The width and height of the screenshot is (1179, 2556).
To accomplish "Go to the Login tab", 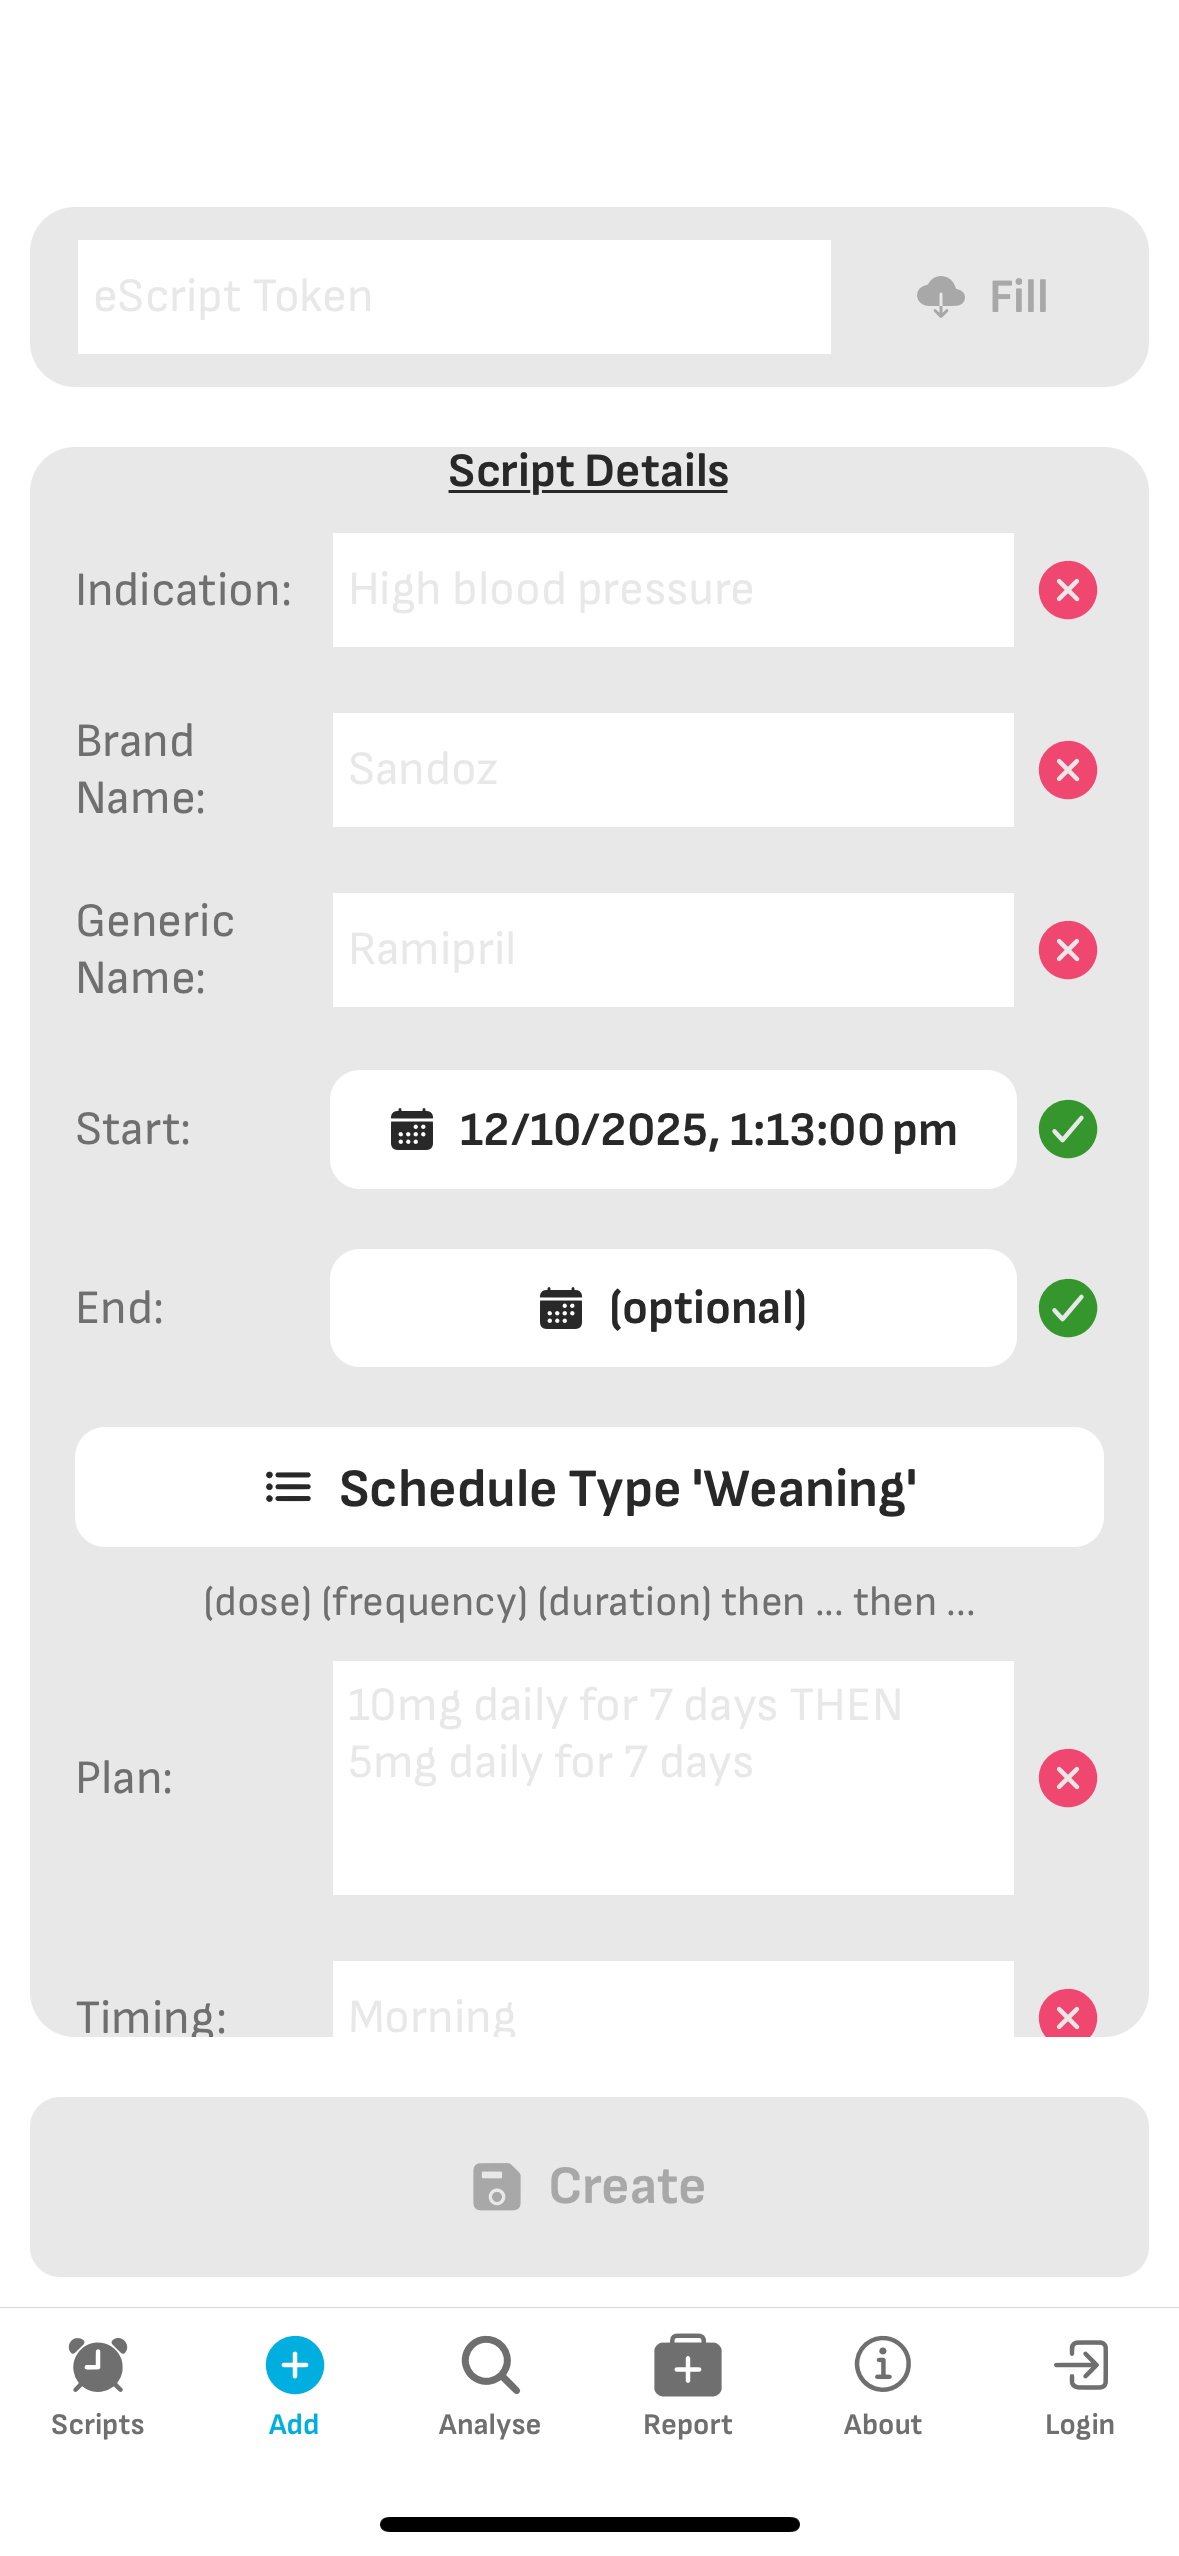I will [x=1080, y=2386].
